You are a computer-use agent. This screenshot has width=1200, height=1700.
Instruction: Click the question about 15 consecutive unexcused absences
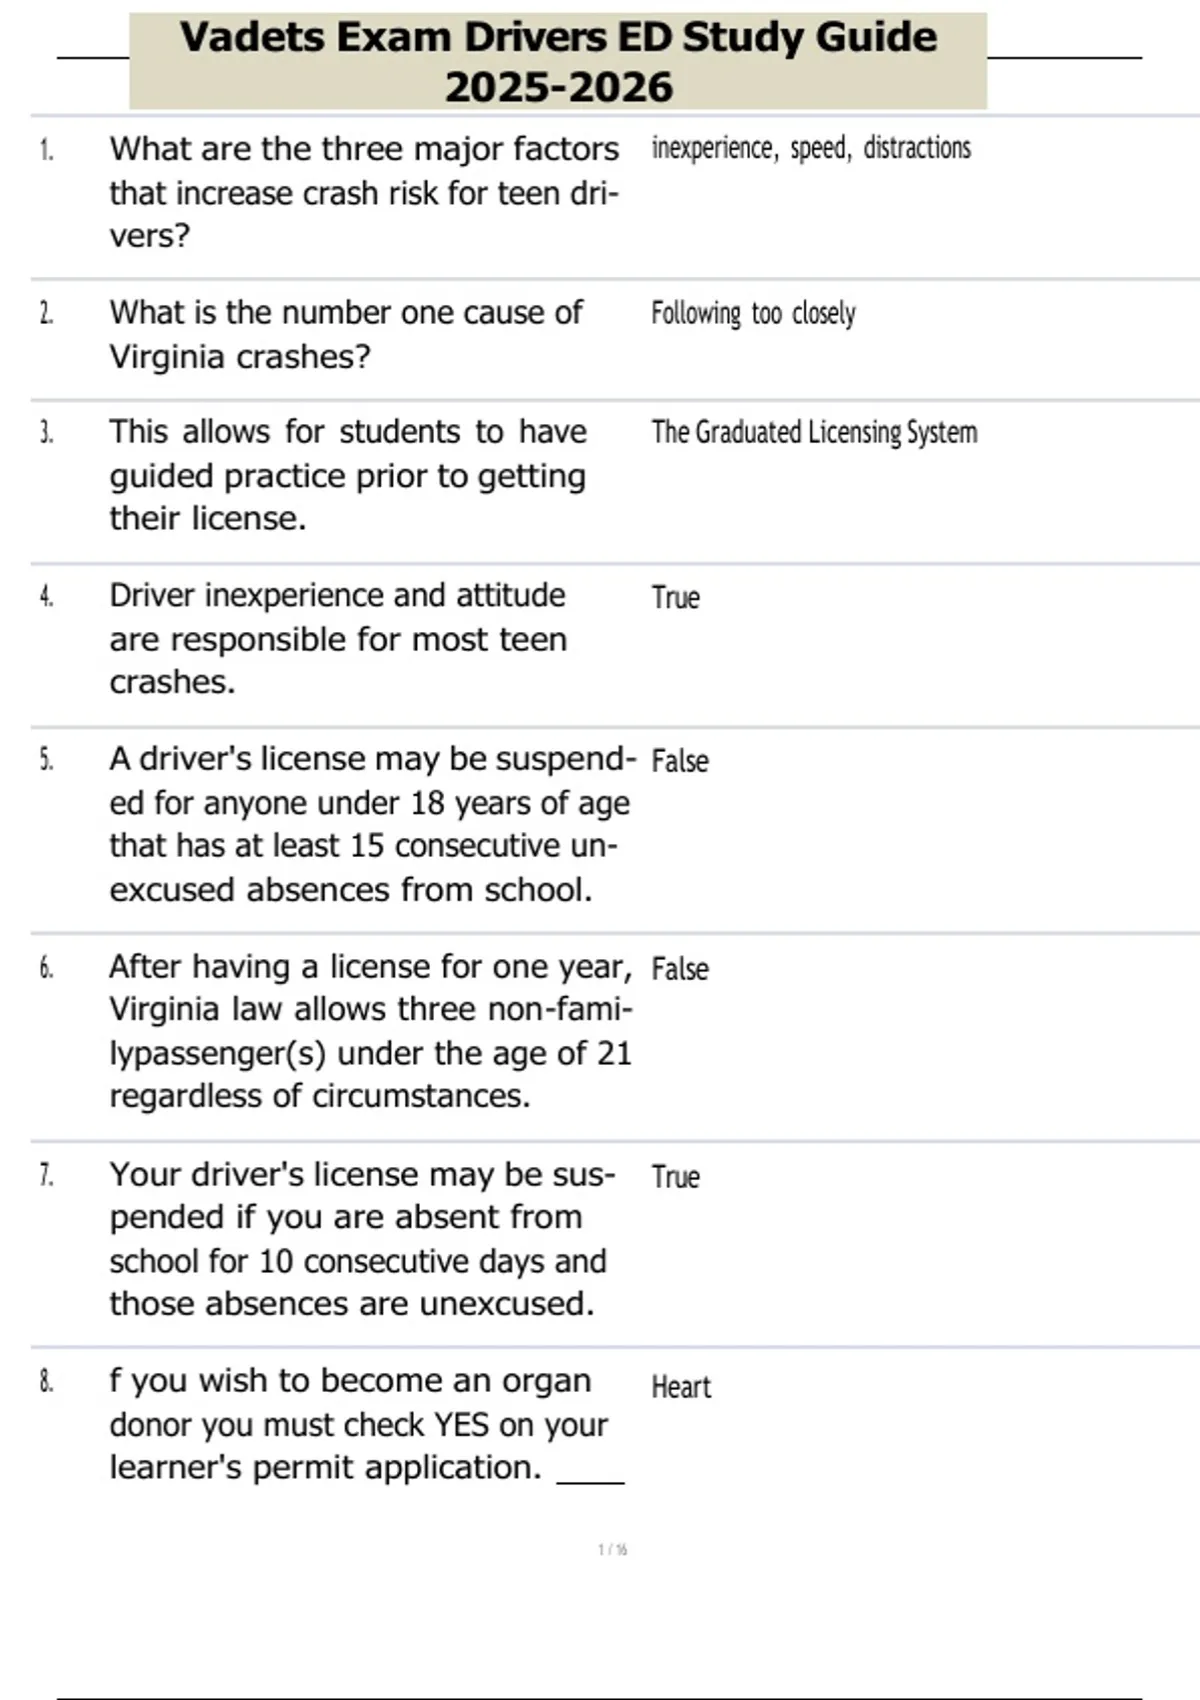370,824
